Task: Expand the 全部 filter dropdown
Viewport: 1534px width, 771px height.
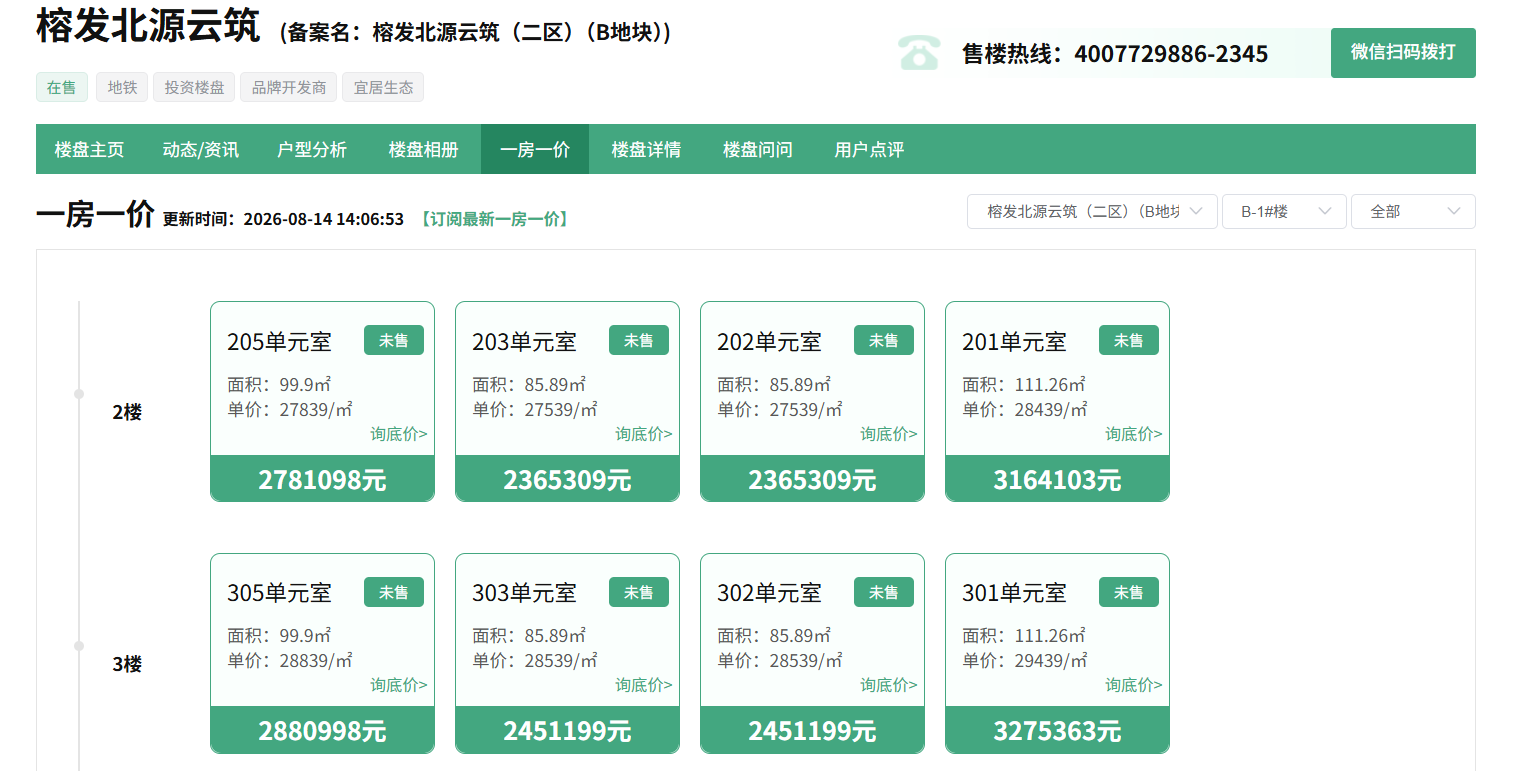Action: [1413, 211]
